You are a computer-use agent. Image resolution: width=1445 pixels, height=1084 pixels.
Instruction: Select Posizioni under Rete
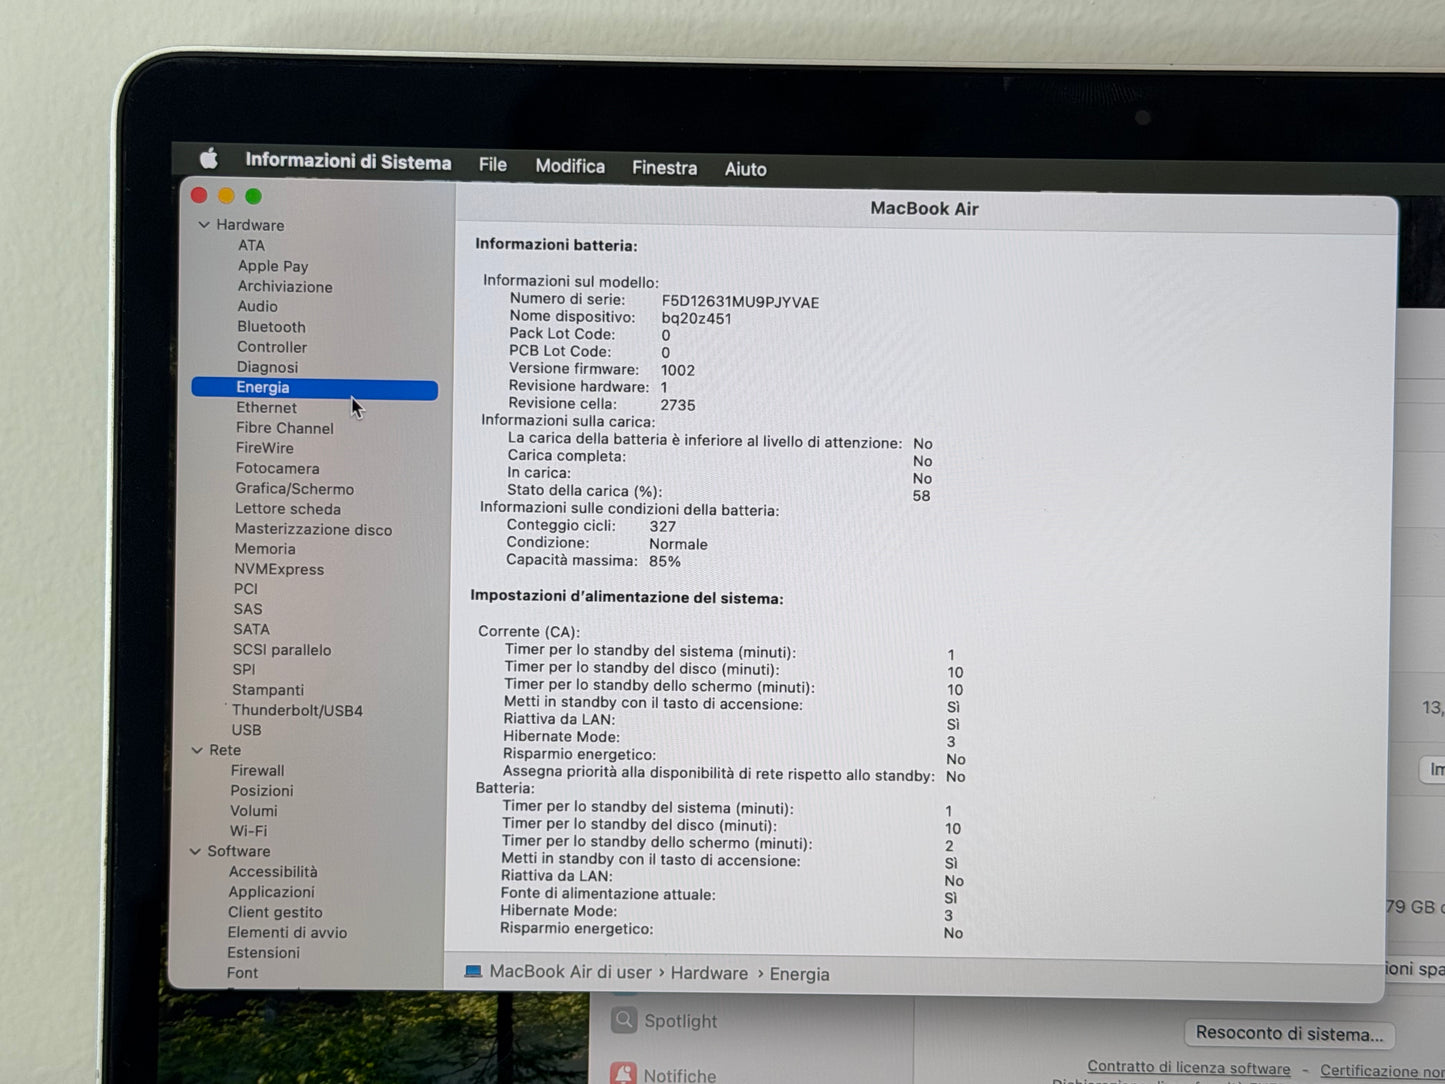[x=261, y=791]
